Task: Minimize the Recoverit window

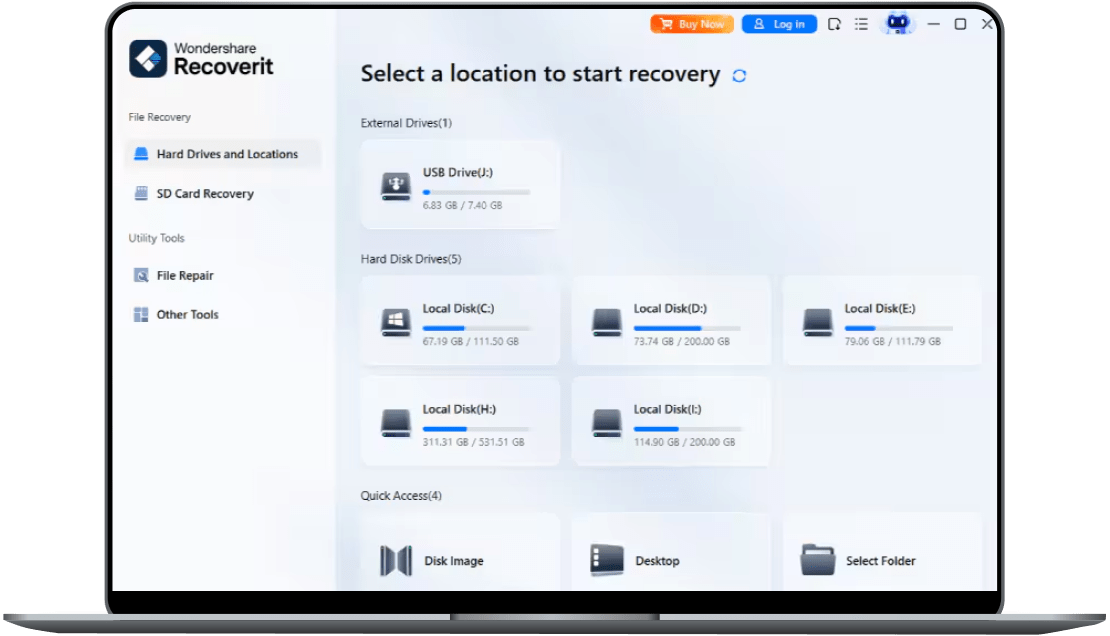Action: [x=934, y=24]
